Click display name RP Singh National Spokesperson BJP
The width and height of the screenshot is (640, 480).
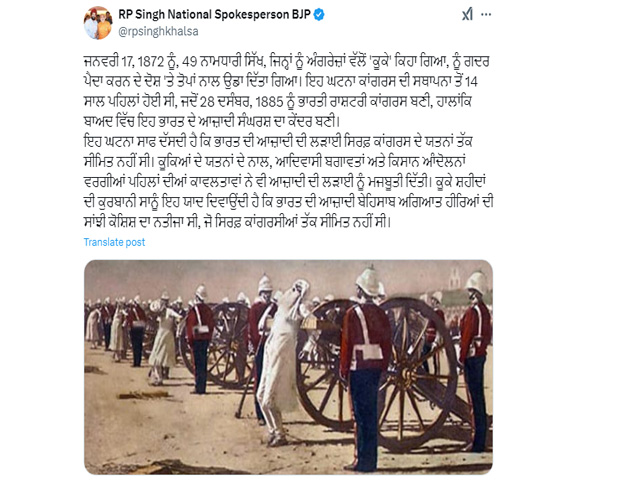(x=215, y=15)
